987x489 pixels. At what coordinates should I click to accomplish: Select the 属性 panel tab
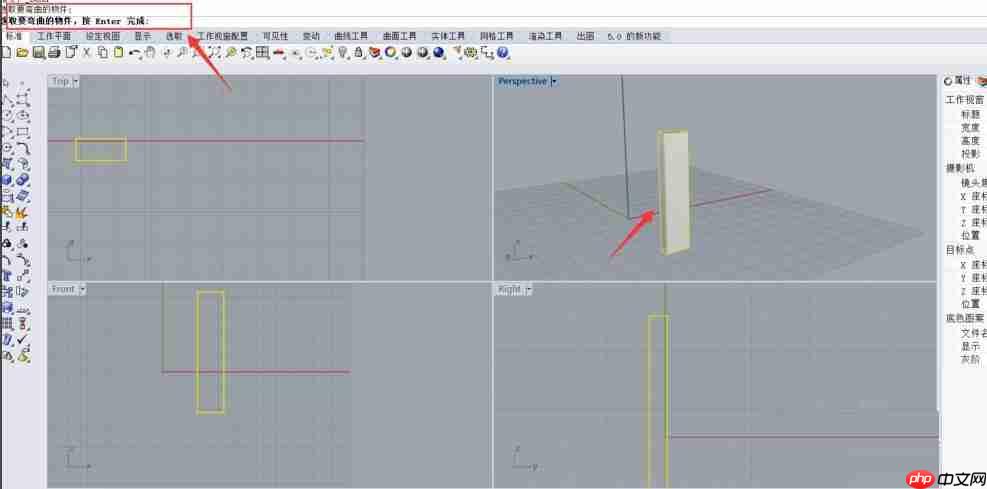pyautogui.click(x=958, y=81)
